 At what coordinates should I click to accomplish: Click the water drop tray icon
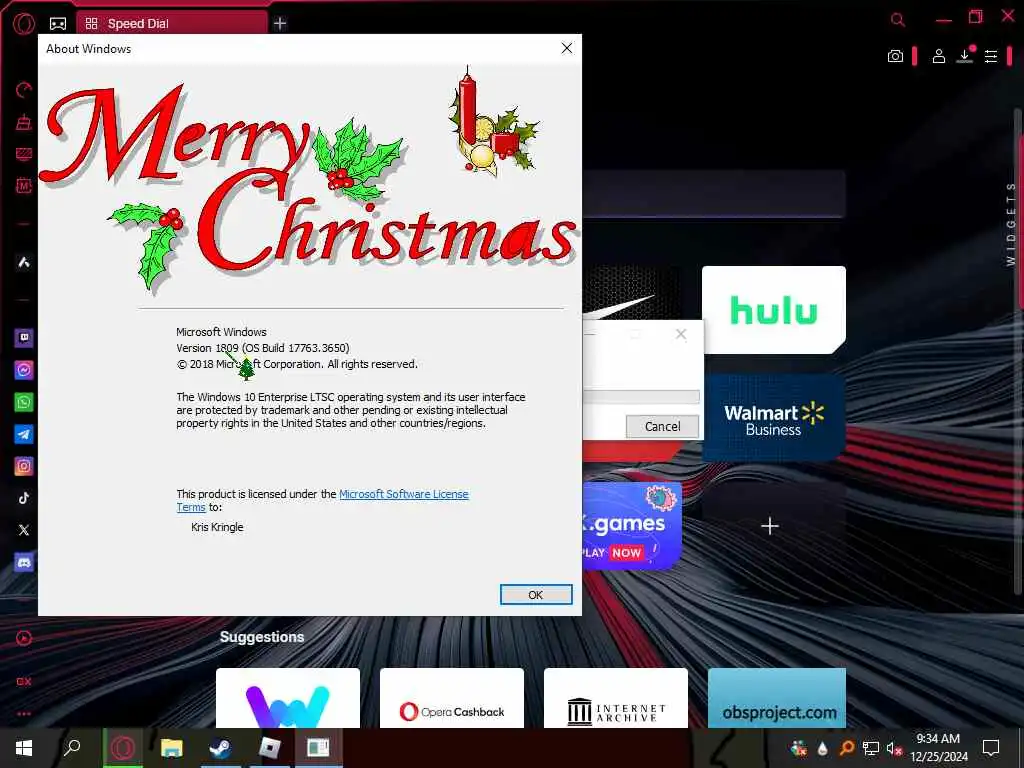[x=822, y=748]
